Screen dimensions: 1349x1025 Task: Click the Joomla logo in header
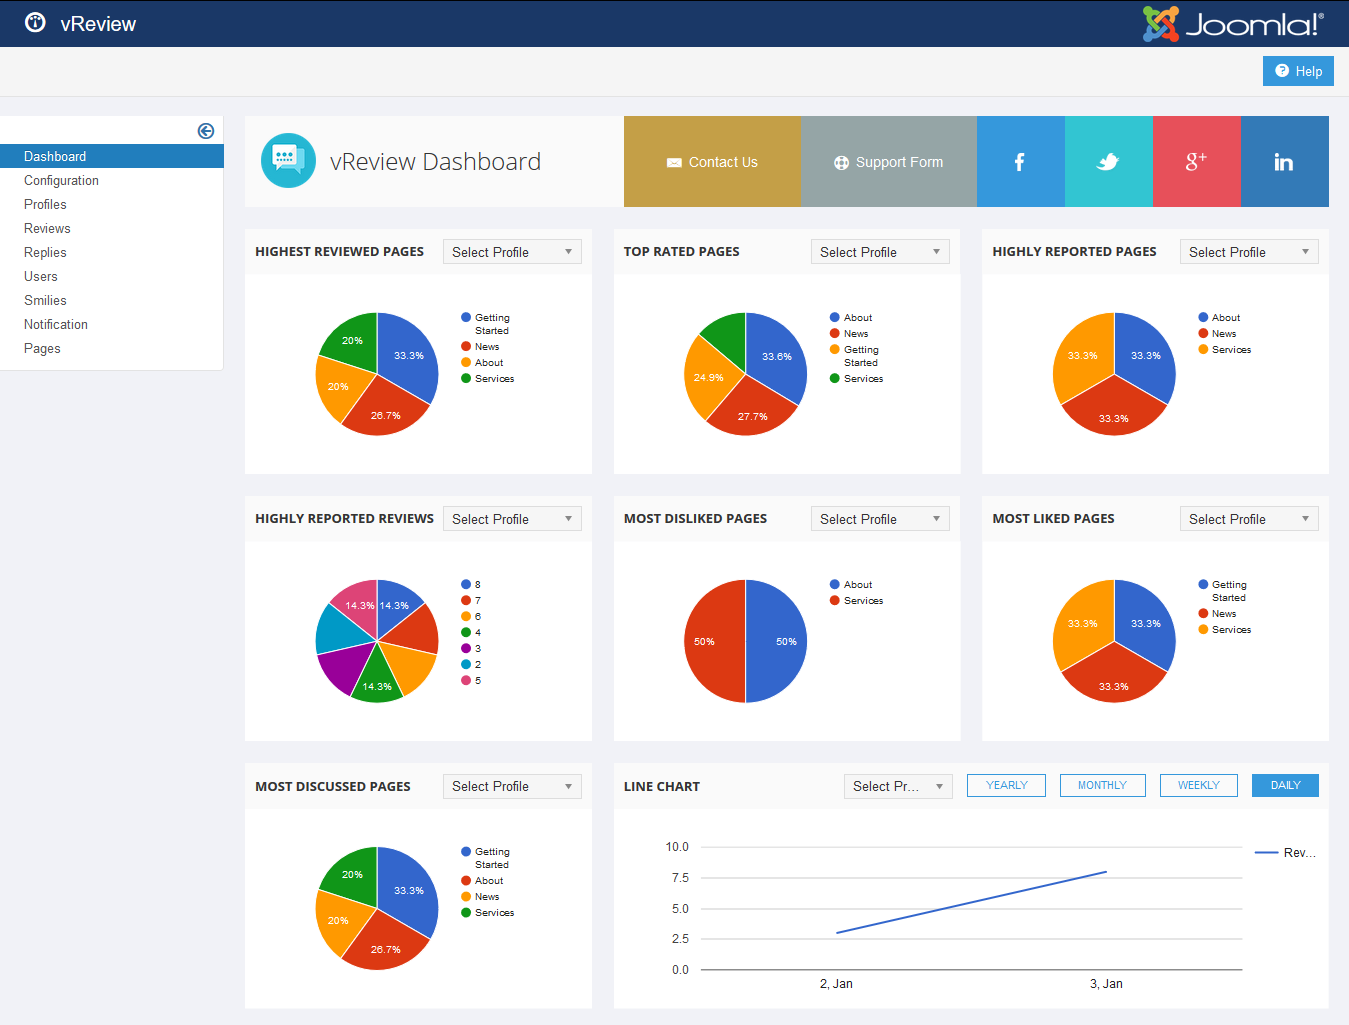coord(1233,24)
